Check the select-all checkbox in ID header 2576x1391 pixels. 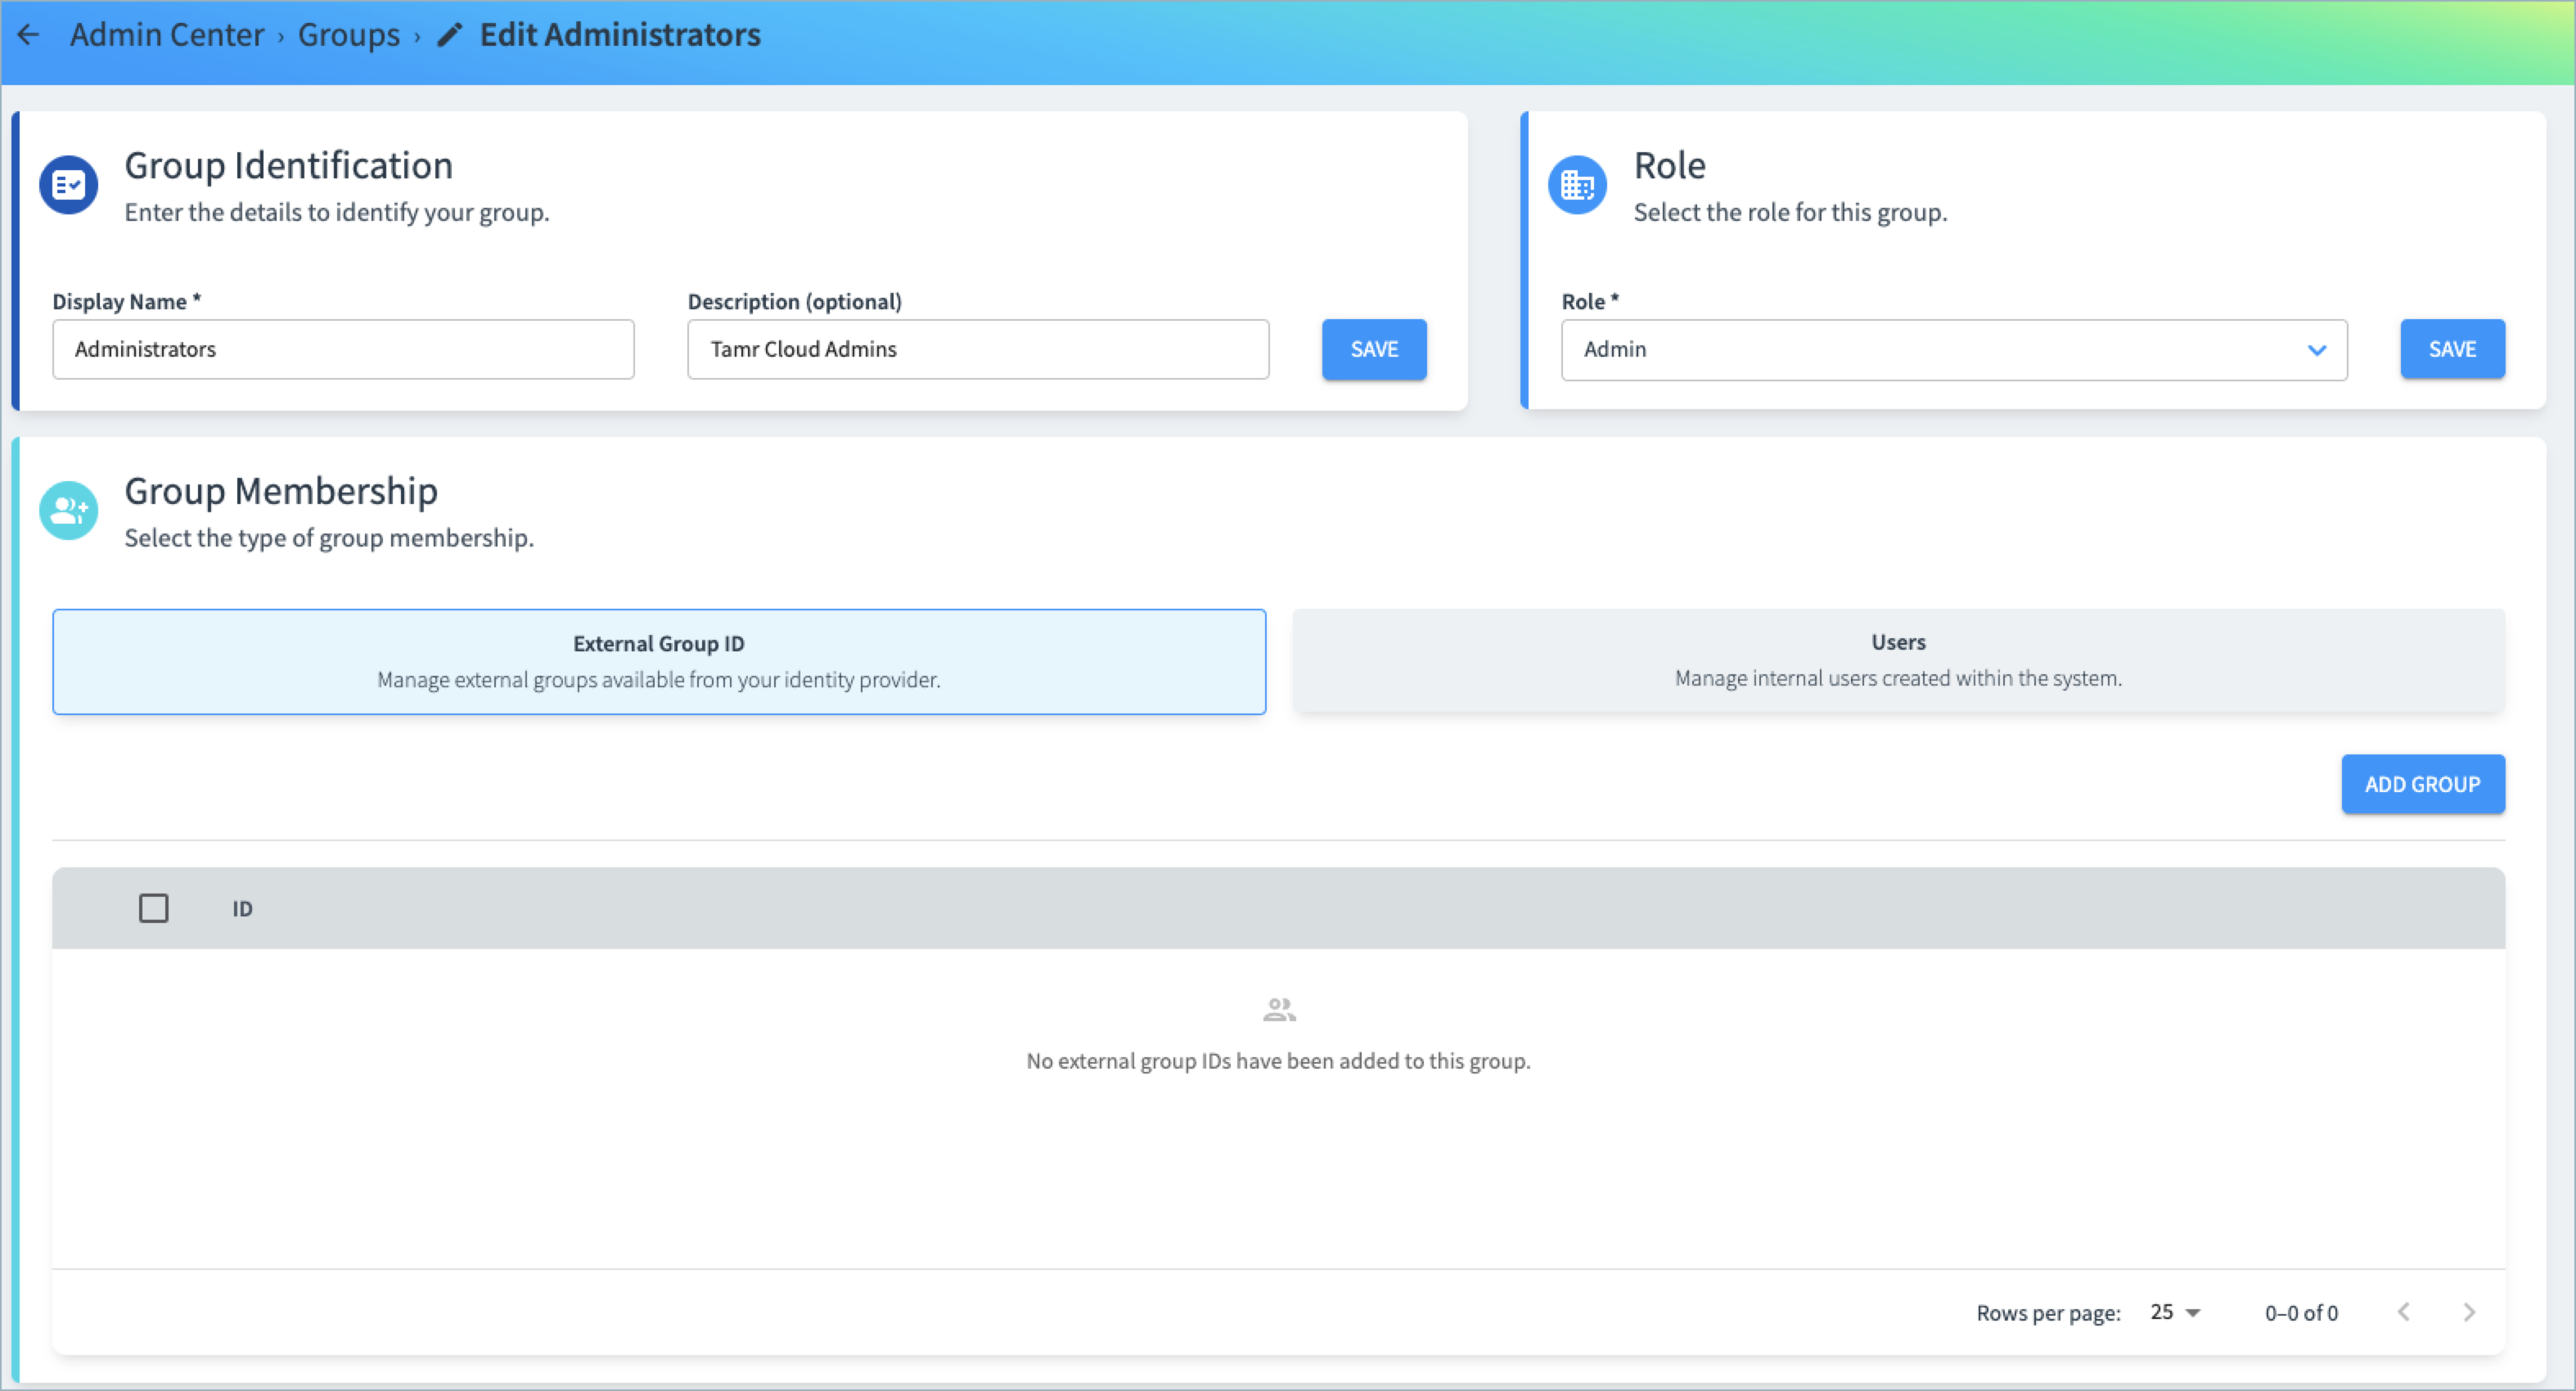[x=153, y=908]
